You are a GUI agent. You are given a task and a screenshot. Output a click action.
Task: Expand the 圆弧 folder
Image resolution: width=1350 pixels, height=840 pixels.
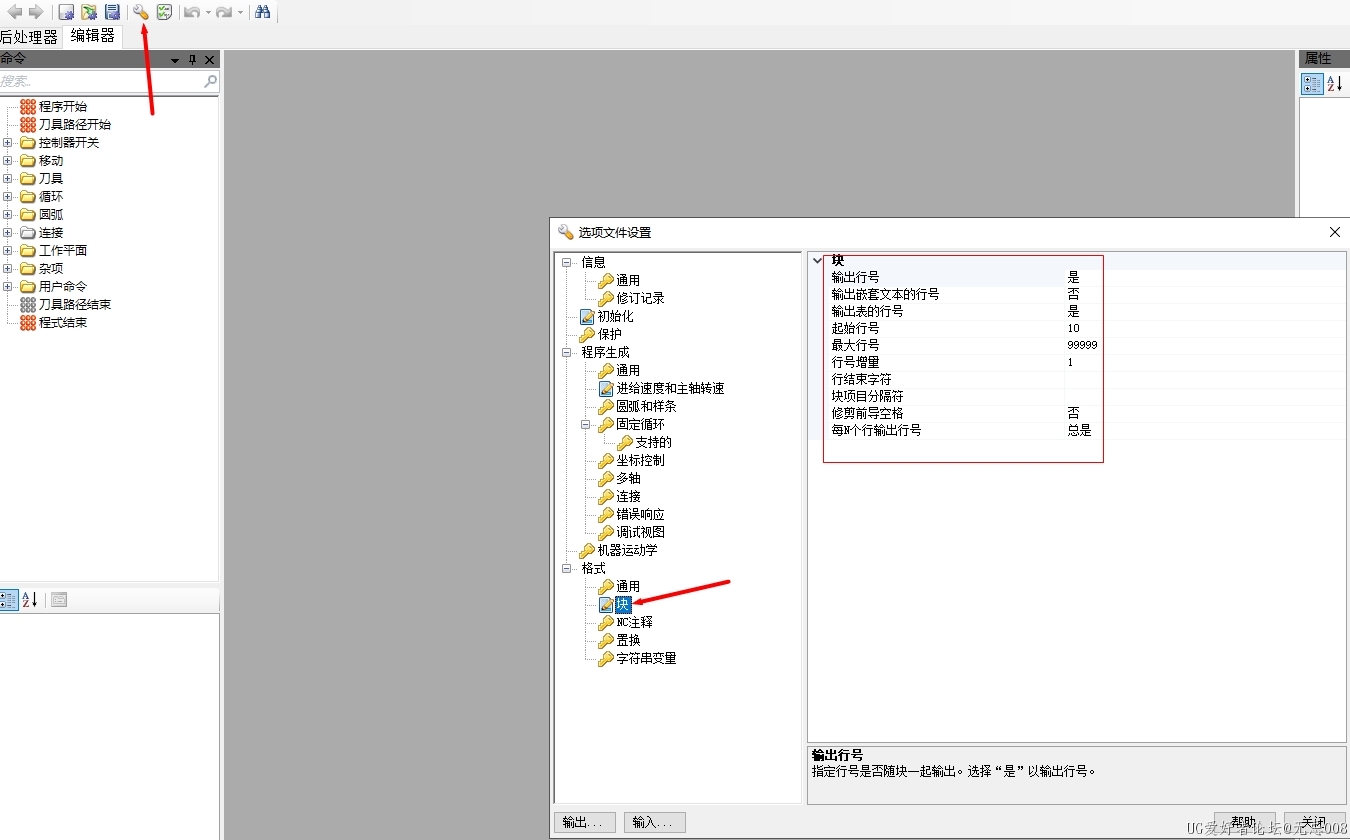coord(8,214)
